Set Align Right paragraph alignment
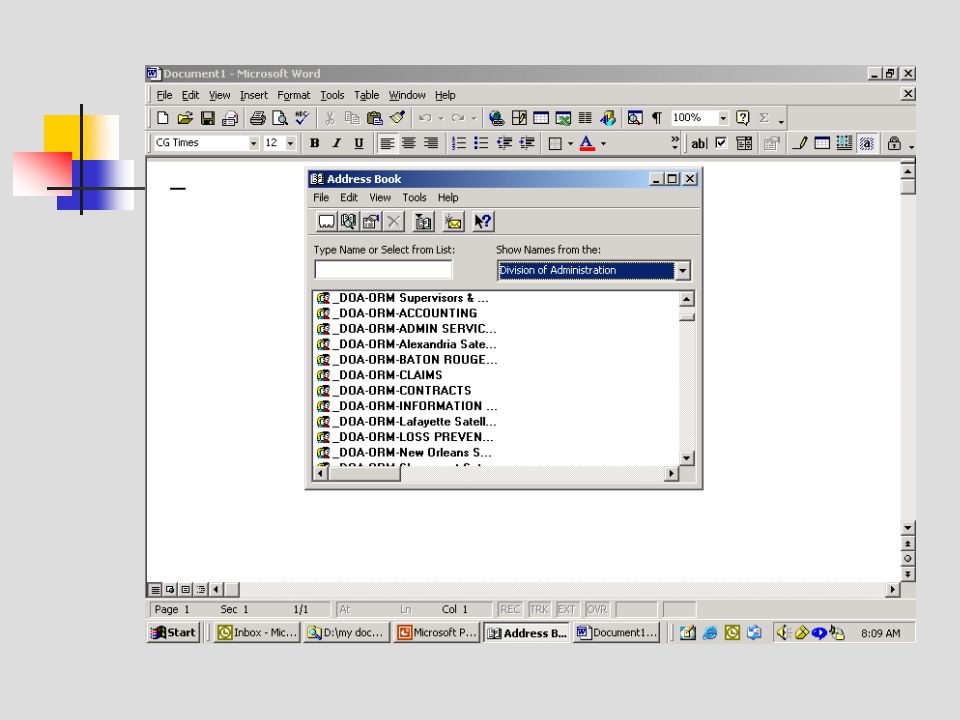 431,143
